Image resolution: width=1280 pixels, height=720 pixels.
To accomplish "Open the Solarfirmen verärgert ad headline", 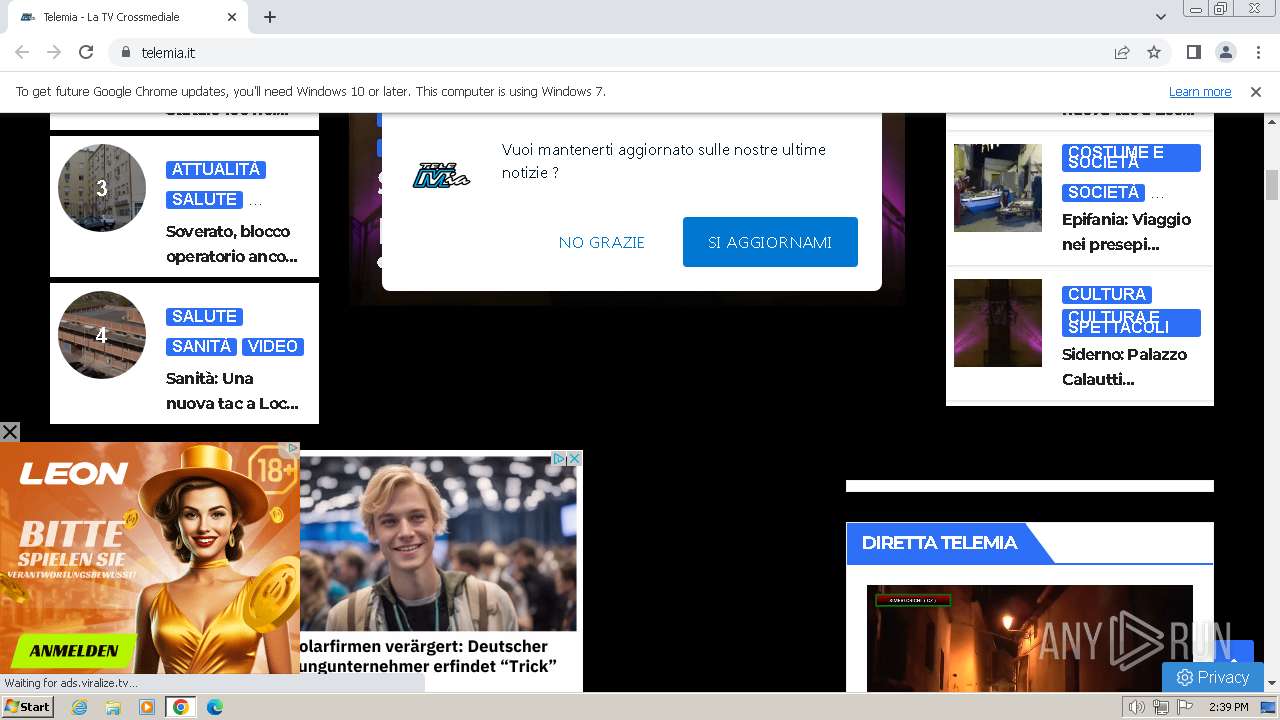I will click(427, 656).
